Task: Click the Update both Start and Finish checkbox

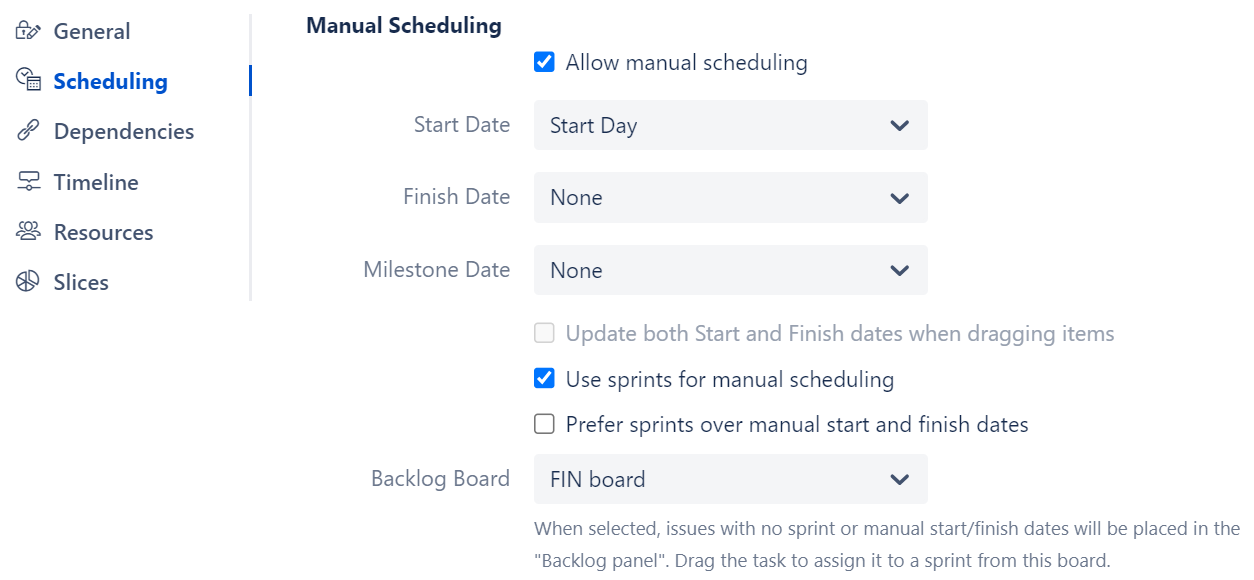Action: pos(544,332)
